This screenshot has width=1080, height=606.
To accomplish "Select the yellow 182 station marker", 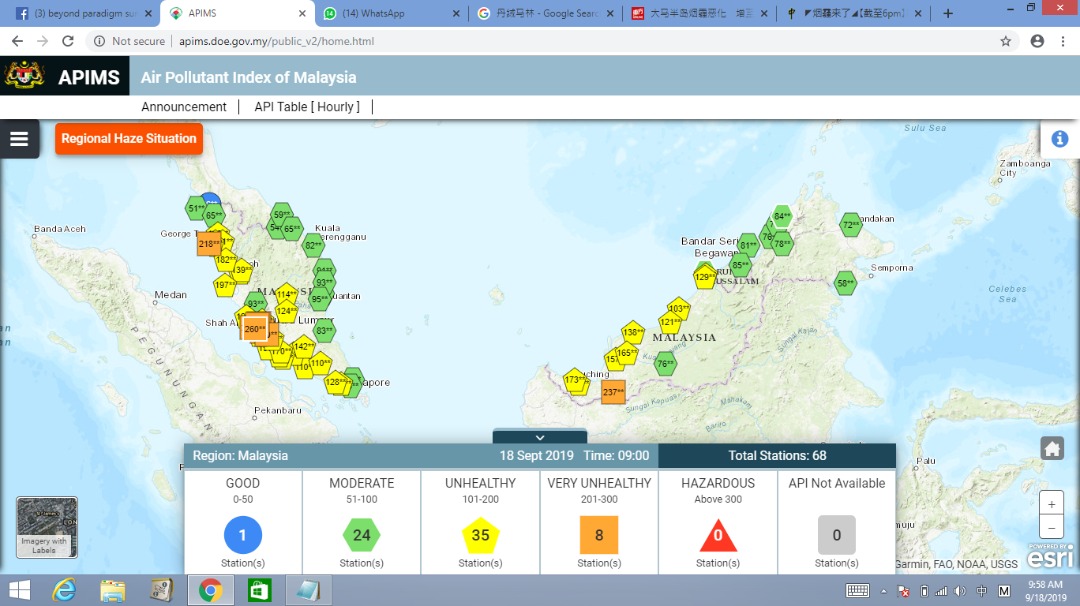I will 225,260.
